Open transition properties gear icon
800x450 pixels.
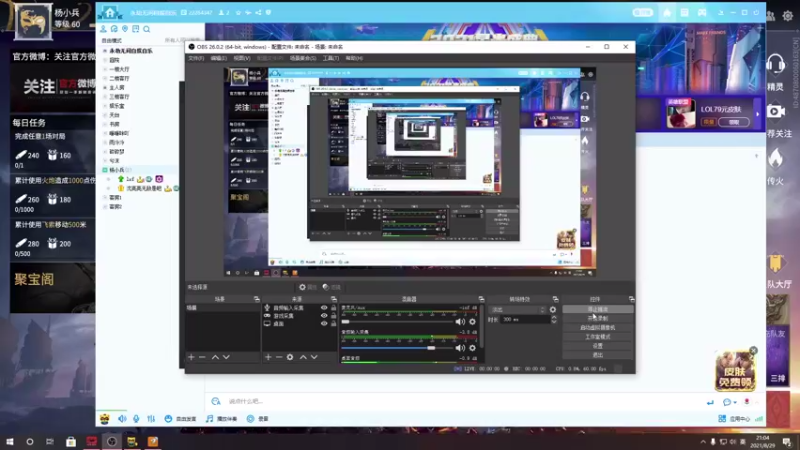pyautogui.click(x=553, y=310)
